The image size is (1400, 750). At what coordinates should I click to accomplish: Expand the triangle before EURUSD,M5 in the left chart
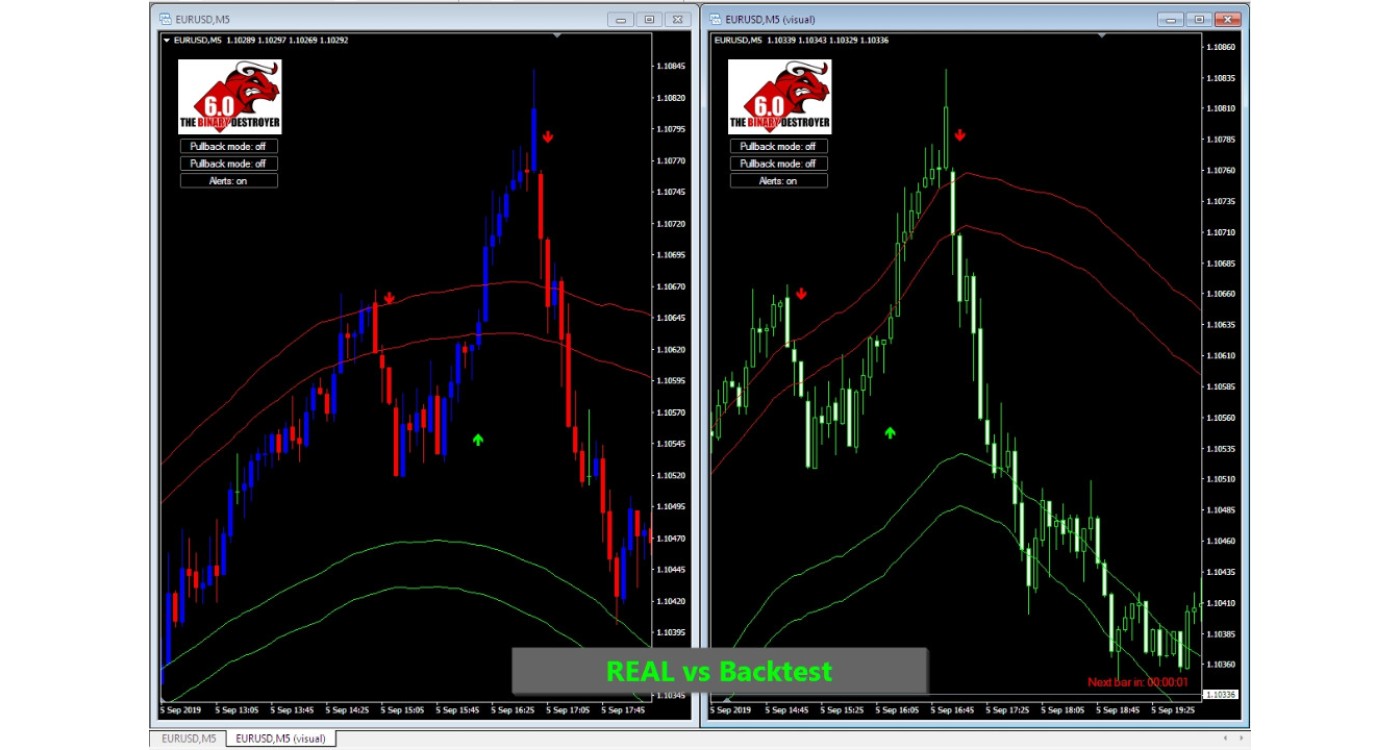(166, 40)
